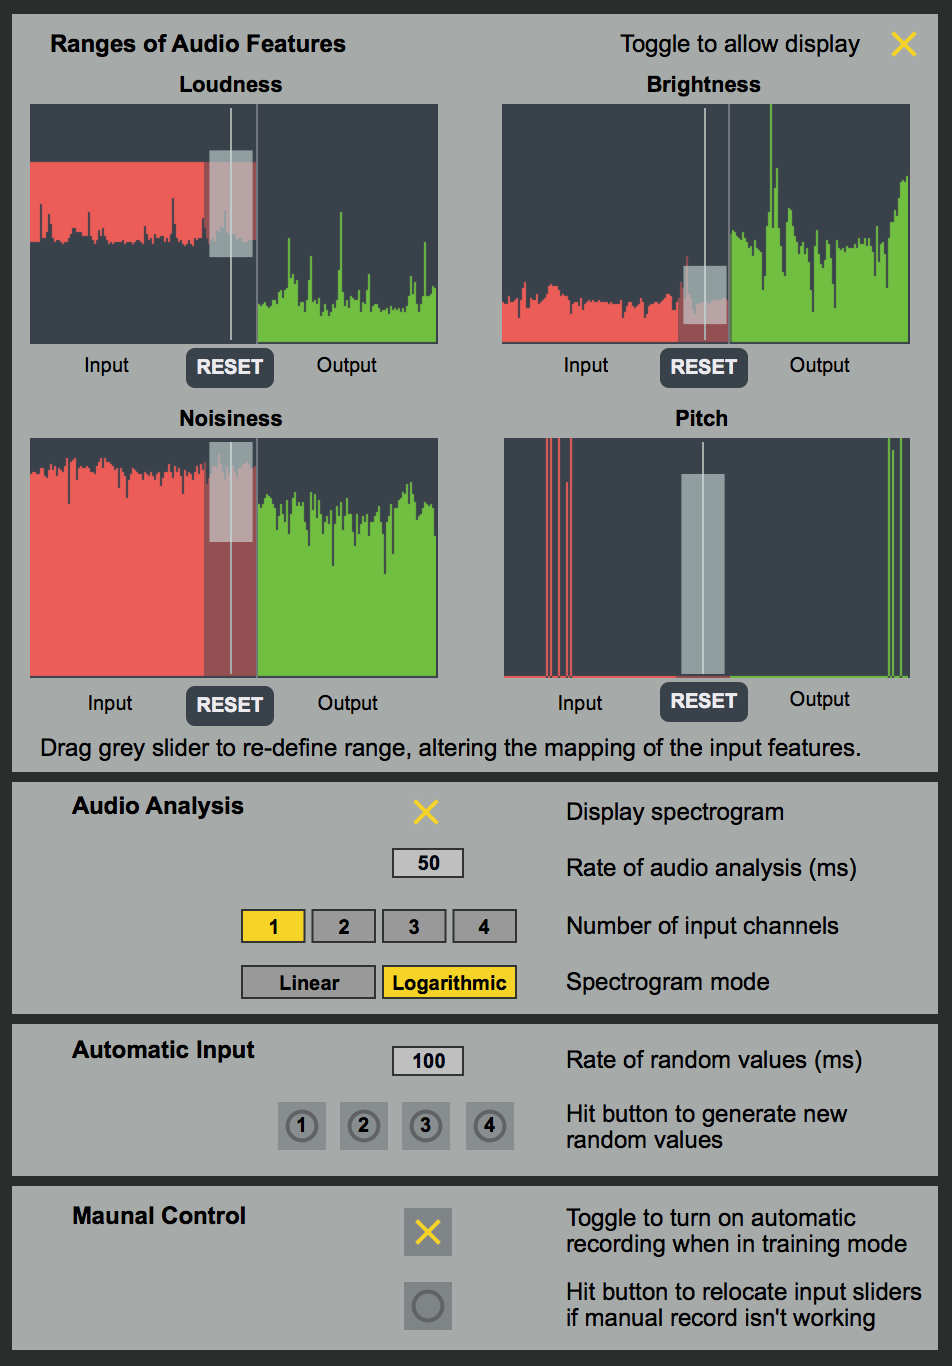Viewport: 952px width, 1366px height.
Task: Toggle Display spectrogram X
Action: (x=426, y=812)
